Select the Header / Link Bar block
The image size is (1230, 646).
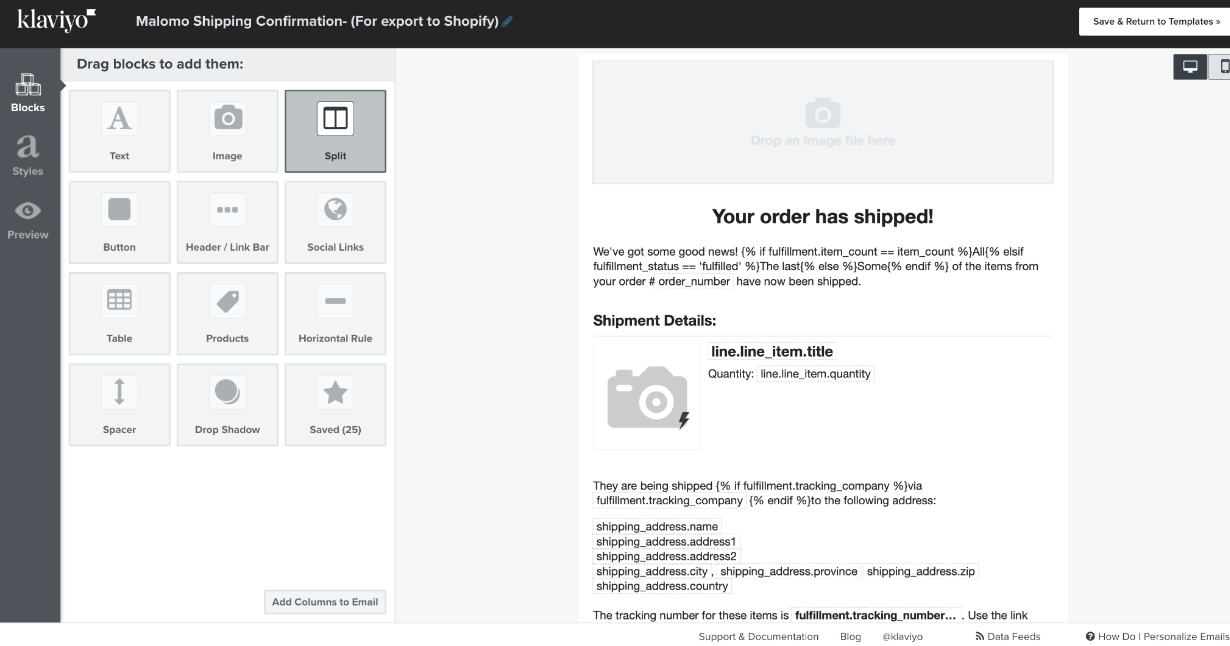click(227, 222)
